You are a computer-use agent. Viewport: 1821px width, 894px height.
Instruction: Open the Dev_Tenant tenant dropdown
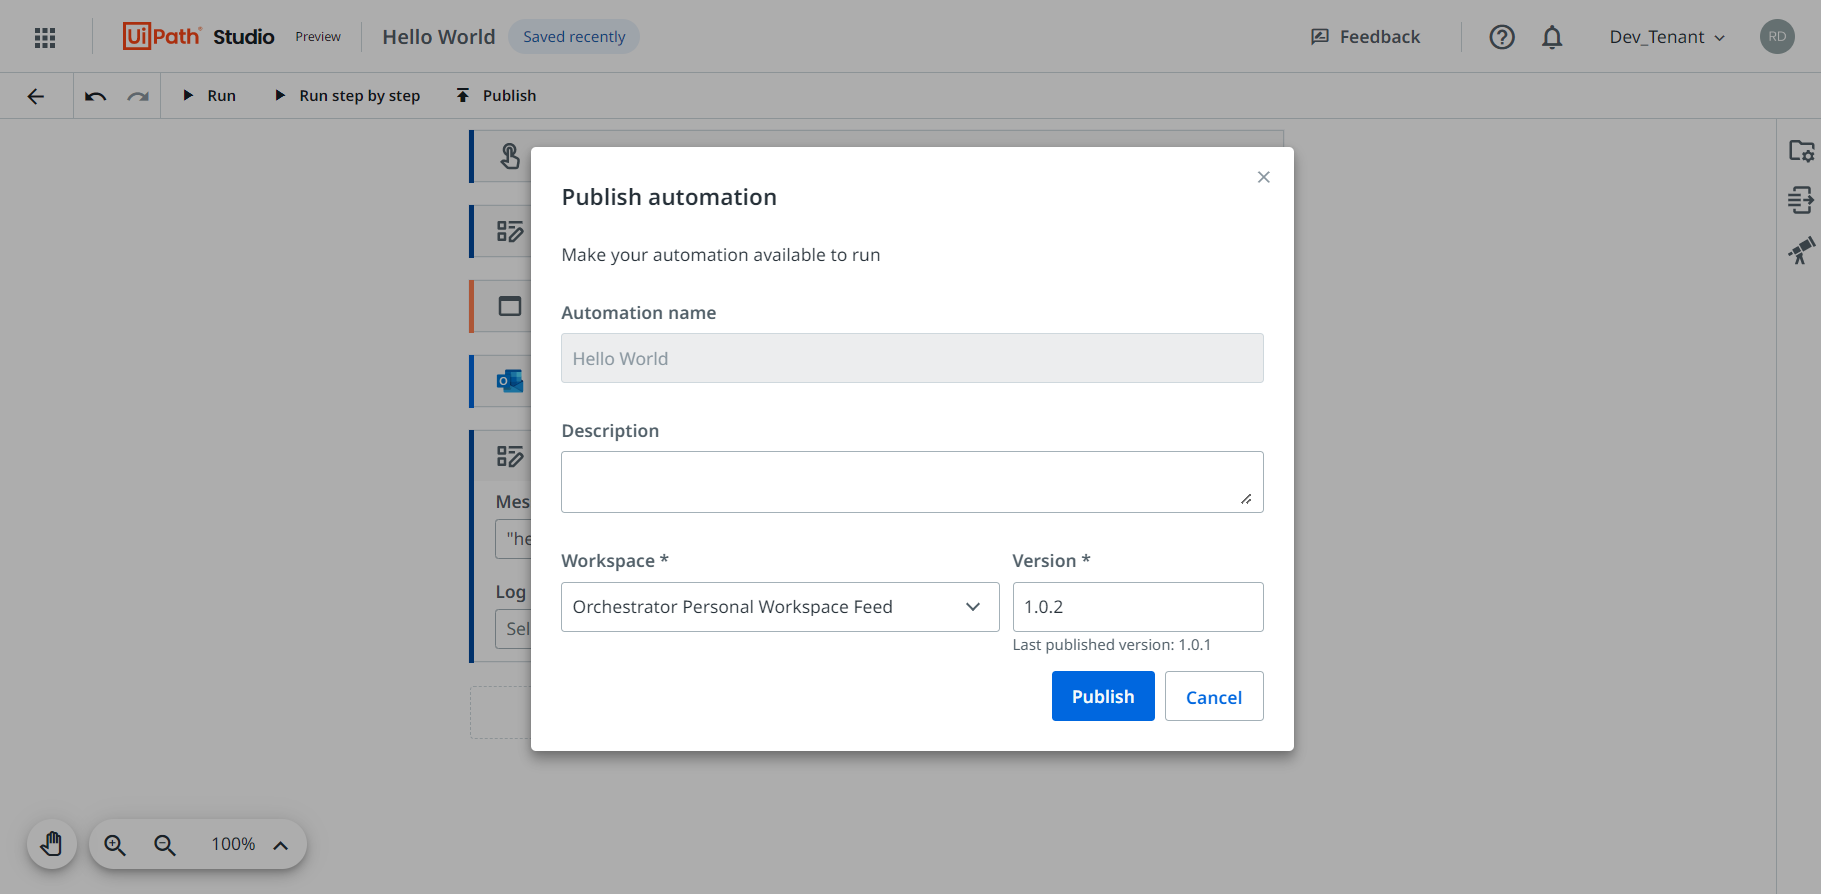coord(1666,37)
